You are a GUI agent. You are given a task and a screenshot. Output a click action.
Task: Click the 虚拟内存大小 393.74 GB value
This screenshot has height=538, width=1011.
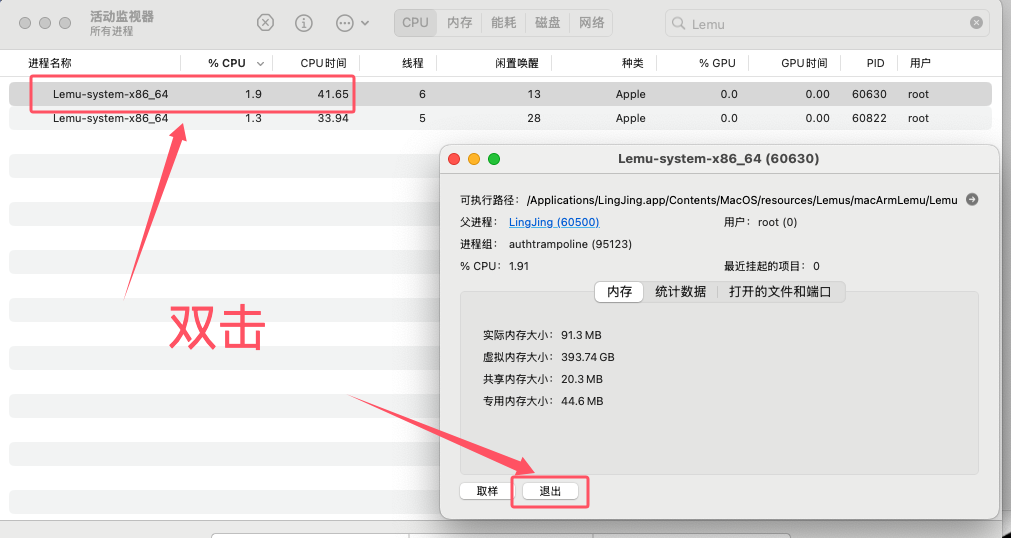pos(587,357)
